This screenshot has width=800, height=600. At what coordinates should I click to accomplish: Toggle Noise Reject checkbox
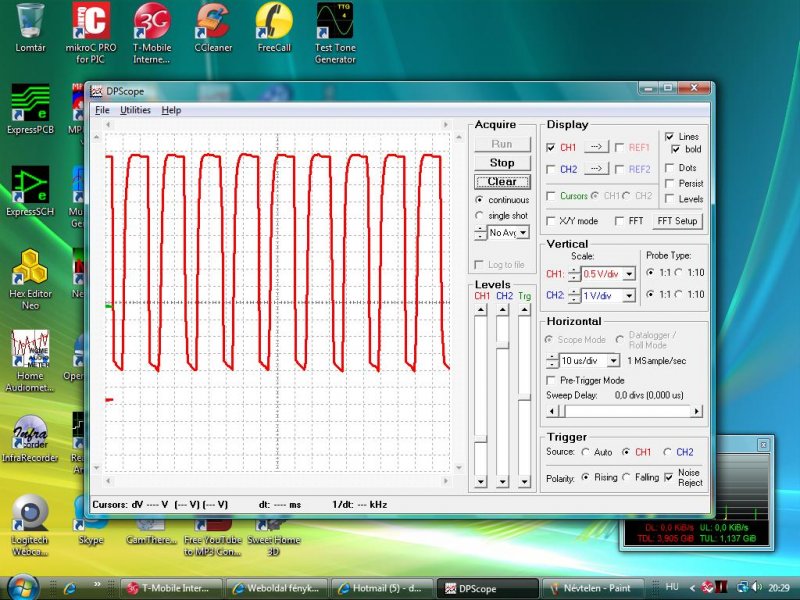pyautogui.click(x=668, y=478)
